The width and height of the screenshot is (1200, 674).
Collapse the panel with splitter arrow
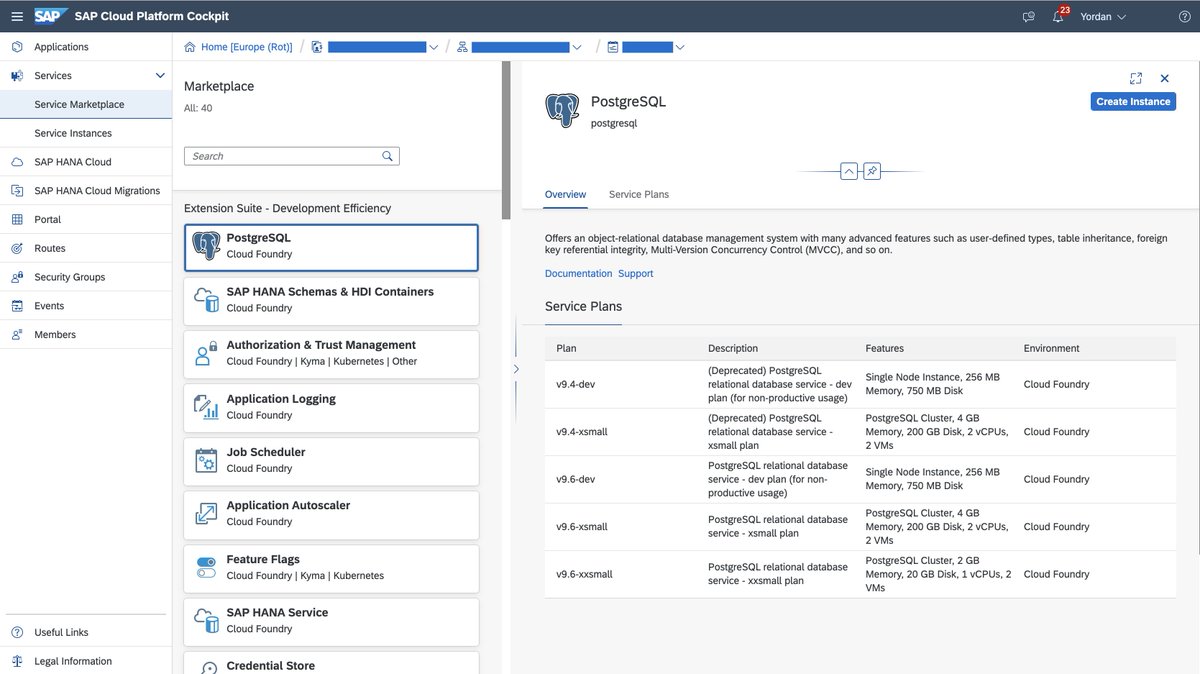tap(516, 369)
